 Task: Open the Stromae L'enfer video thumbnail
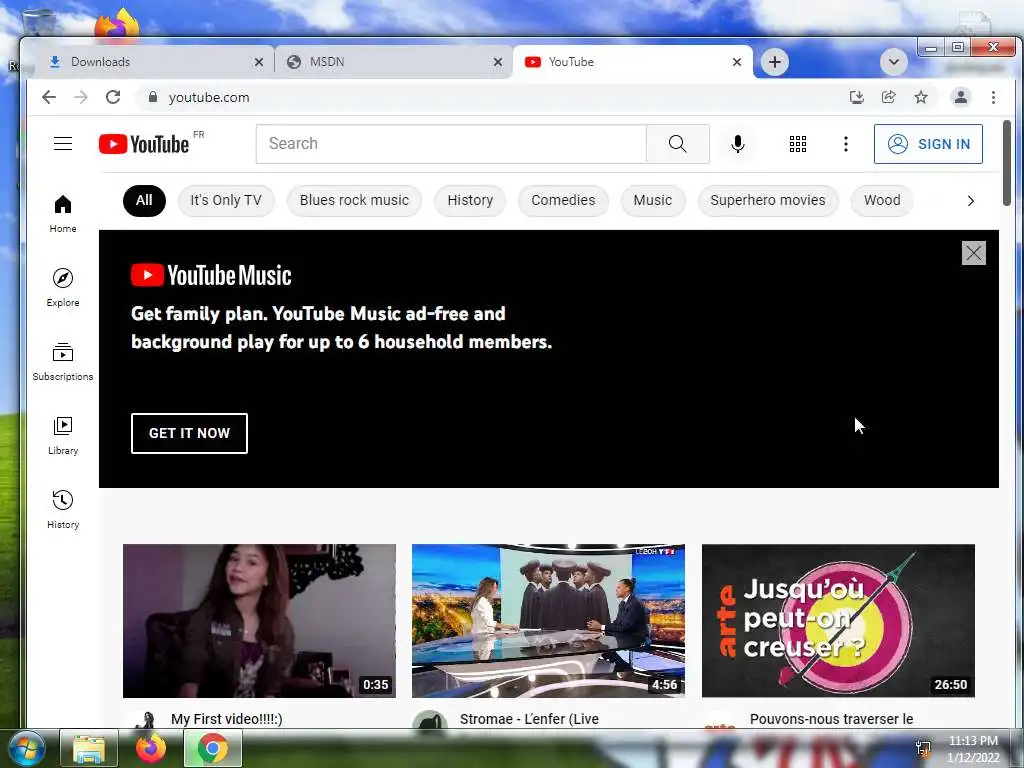click(x=549, y=620)
